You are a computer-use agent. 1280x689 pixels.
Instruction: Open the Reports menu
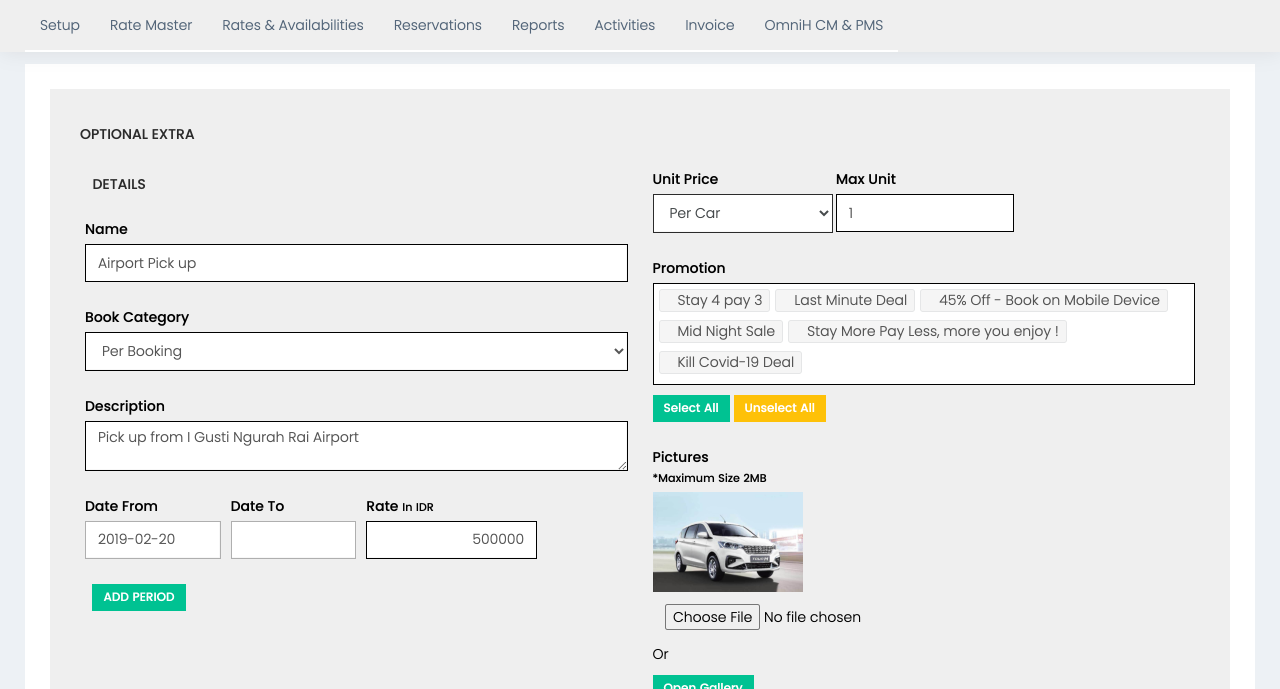[538, 25]
